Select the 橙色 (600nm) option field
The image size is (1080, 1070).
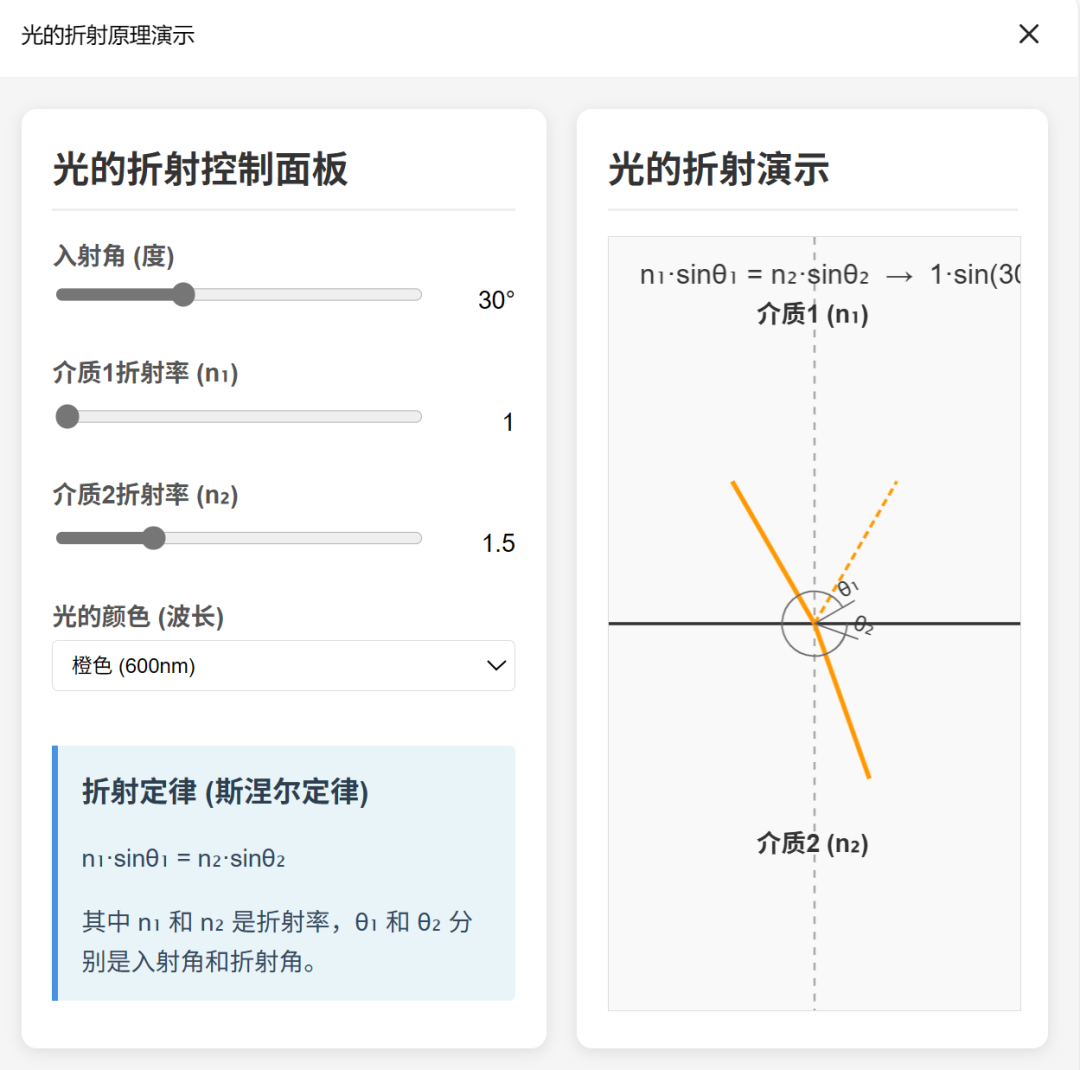click(283, 665)
